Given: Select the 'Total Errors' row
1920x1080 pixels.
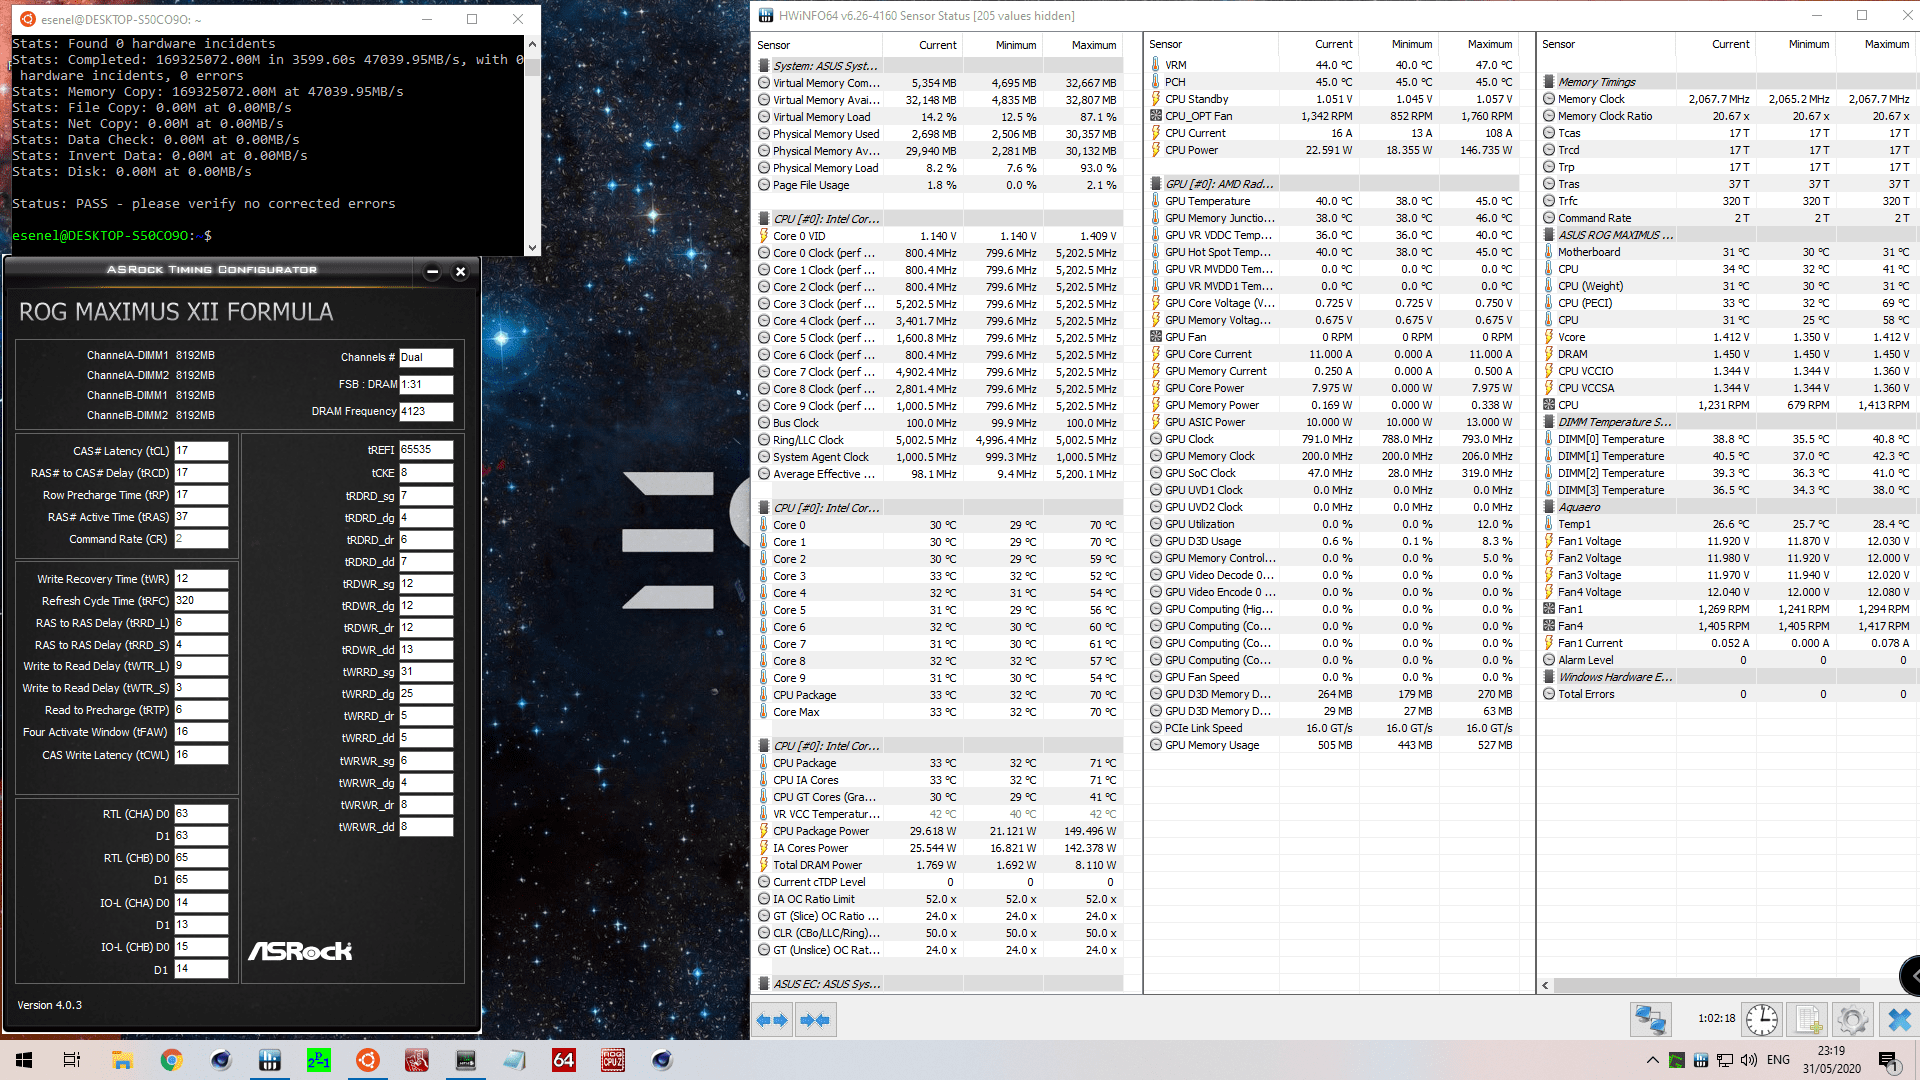Looking at the screenshot, I should pos(1727,694).
